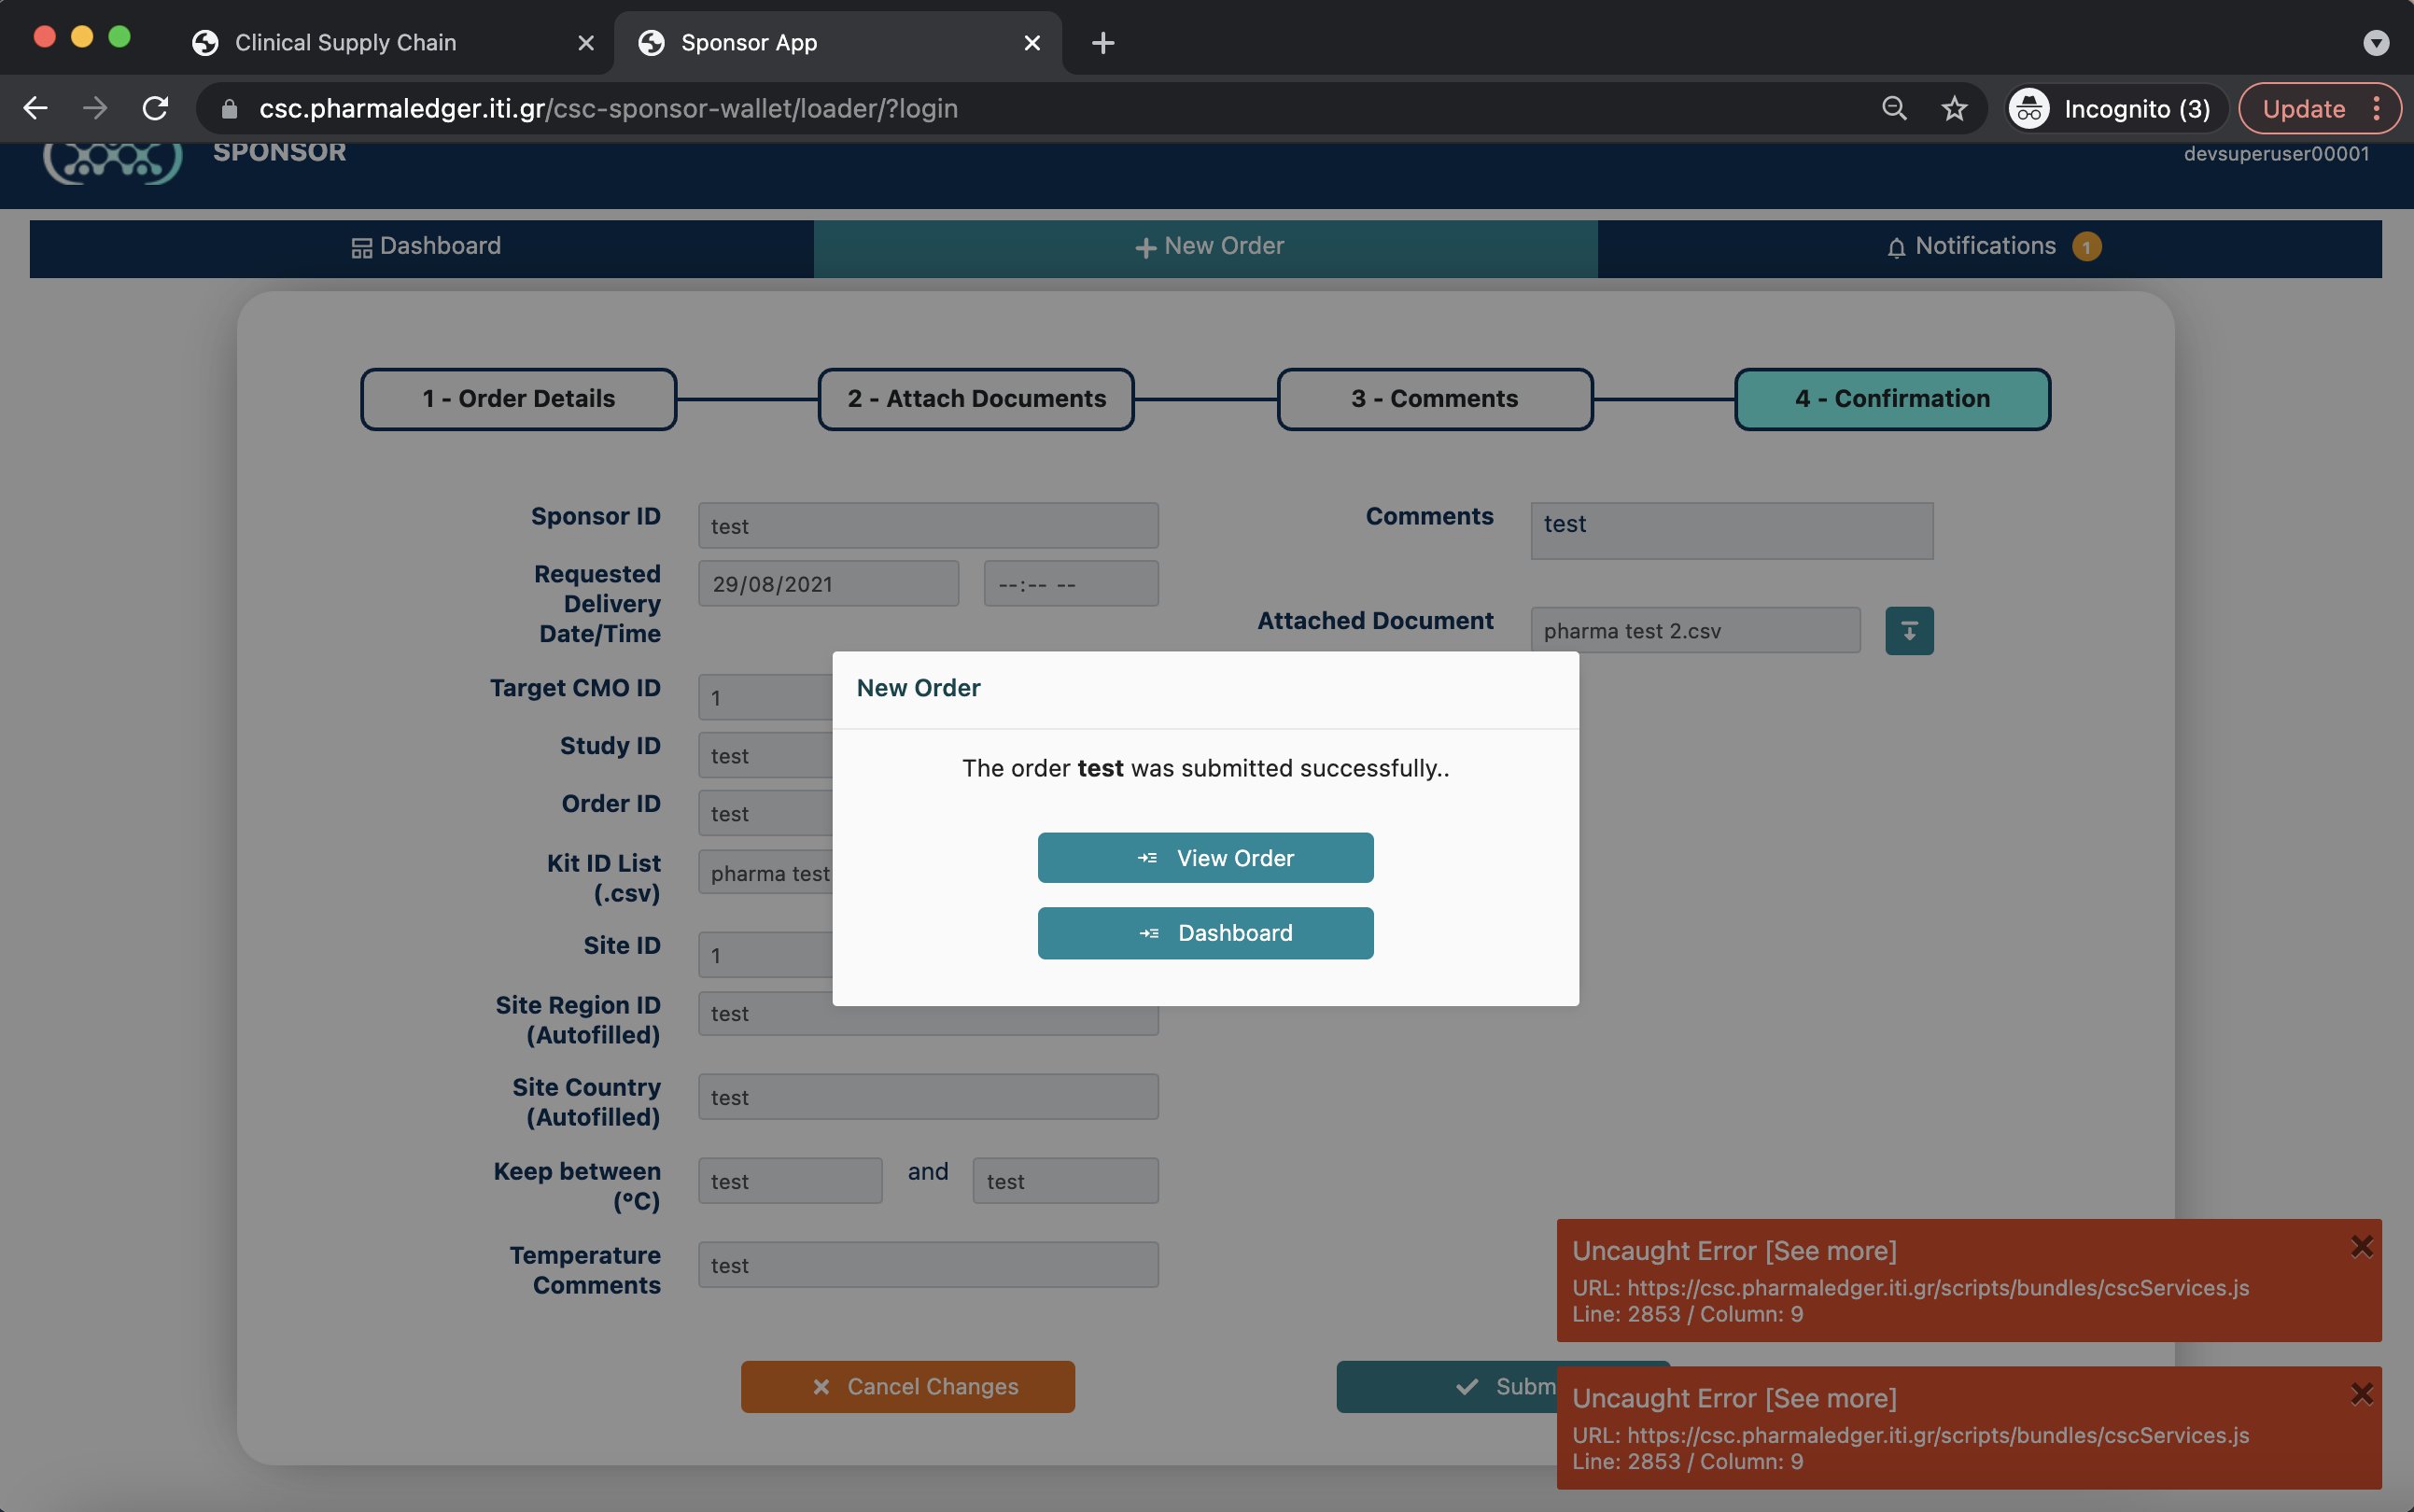Open the zoom magnifier in address bar
This screenshot has width=2414, height=1512.
point(1894,108)
